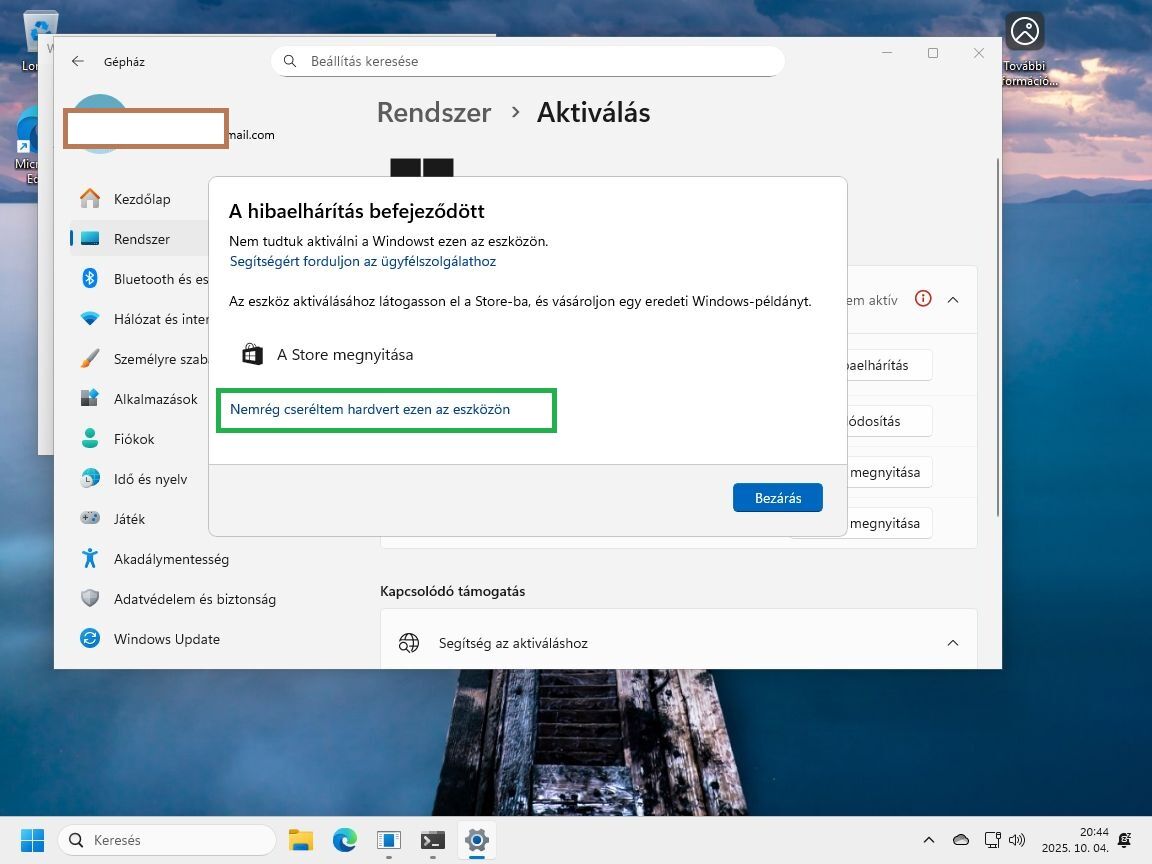Click the Store bag icon in dialog
Viewport: 1152px width, 864px height.
(x=253, y=354)
